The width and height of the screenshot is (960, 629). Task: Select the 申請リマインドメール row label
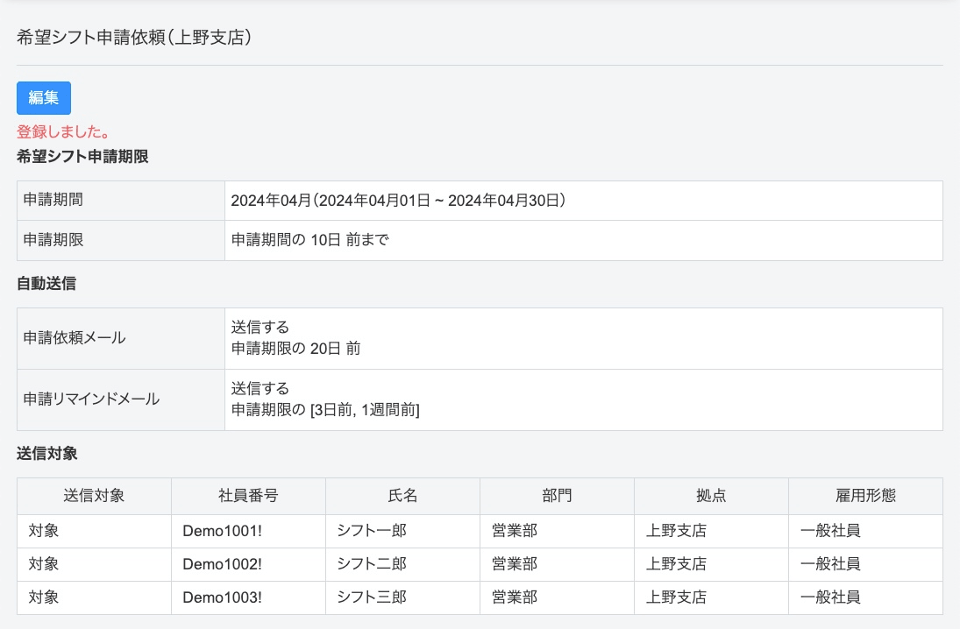point(91,399)
